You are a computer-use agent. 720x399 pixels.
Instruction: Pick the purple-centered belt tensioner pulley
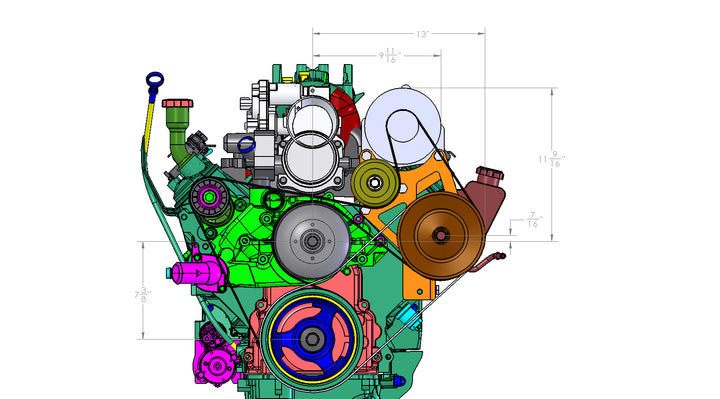pyautogui.click(x=209, y=197)
